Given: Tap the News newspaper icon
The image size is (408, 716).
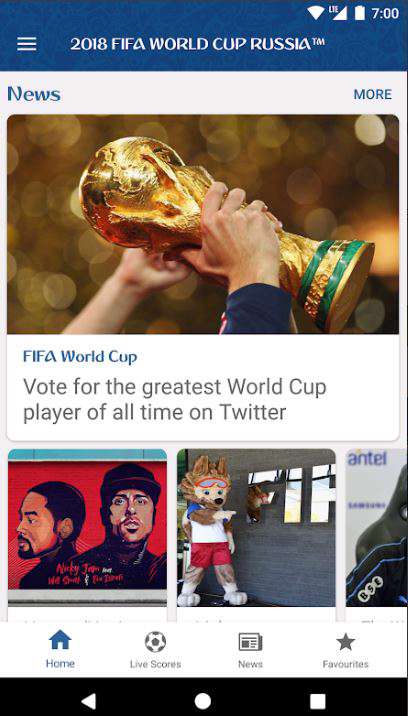Looking at the screenshot, I should pyautogui.click(x=250, y=642).
